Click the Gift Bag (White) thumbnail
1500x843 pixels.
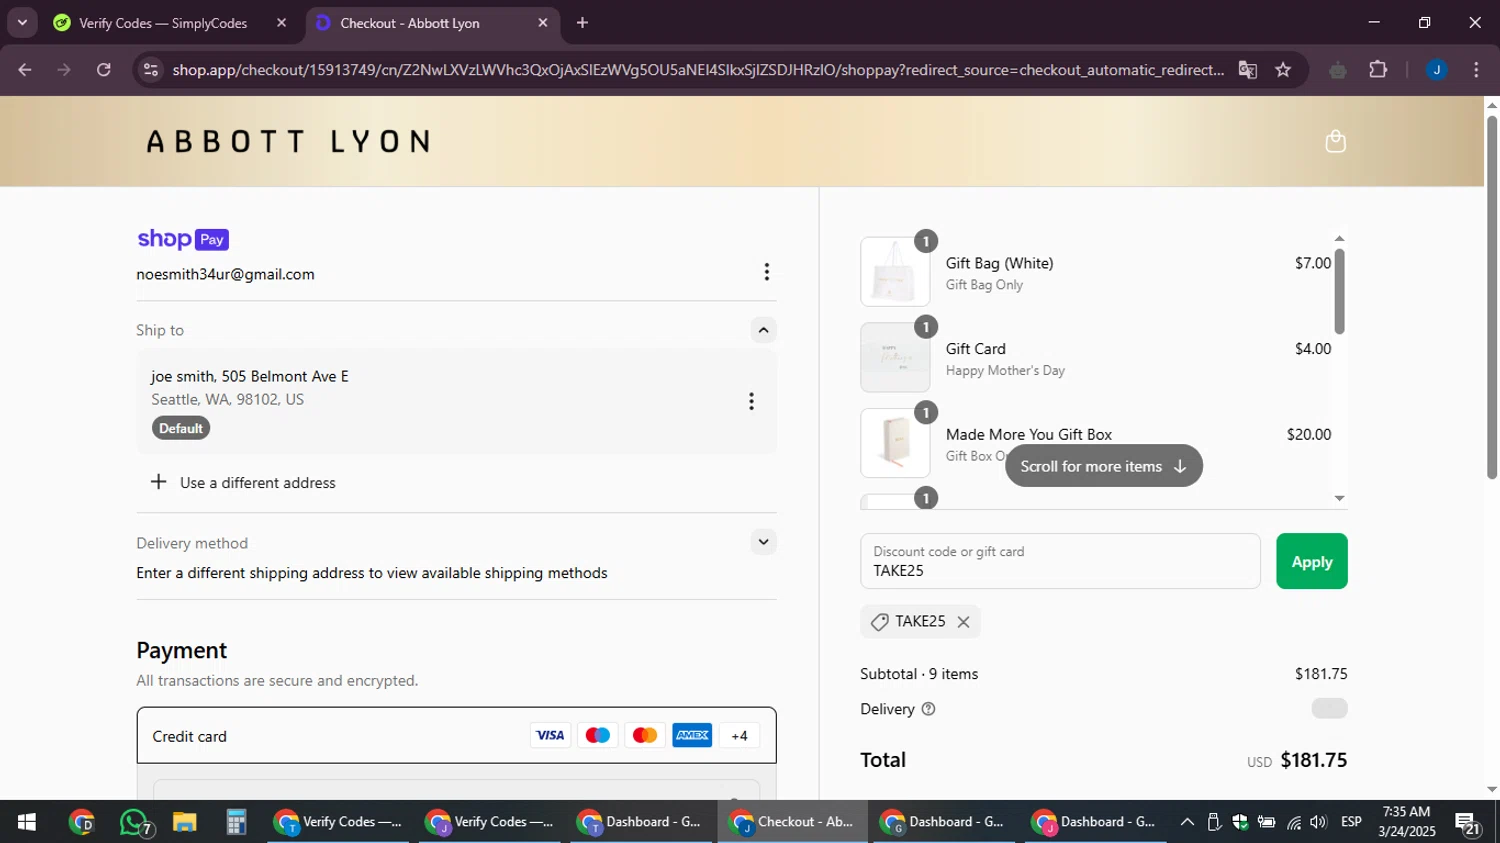[x=895, y=272]
